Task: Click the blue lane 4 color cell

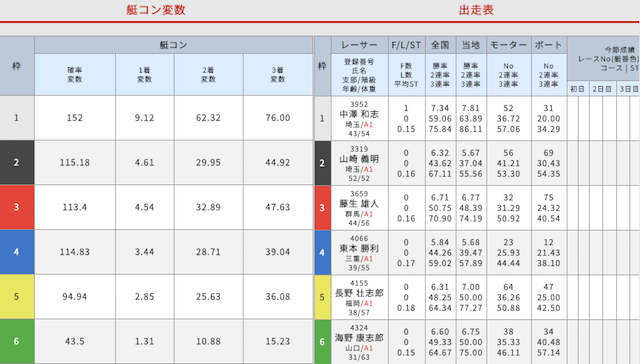Action: point(17,252)
